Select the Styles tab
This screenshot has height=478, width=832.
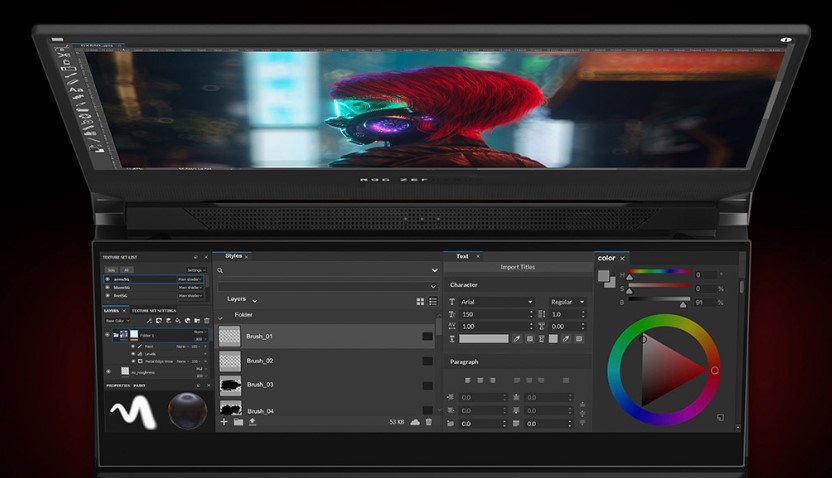233,256
